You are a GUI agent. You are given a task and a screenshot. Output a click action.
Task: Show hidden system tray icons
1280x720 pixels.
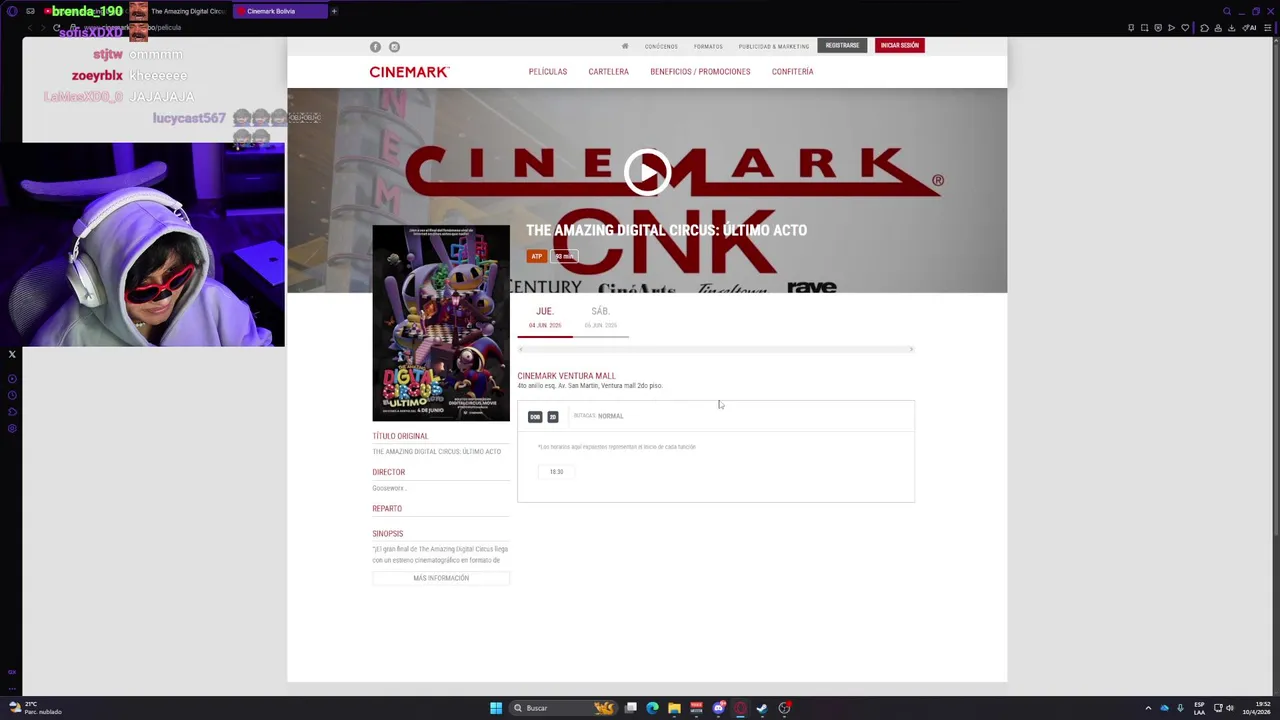click(1148, 708)
